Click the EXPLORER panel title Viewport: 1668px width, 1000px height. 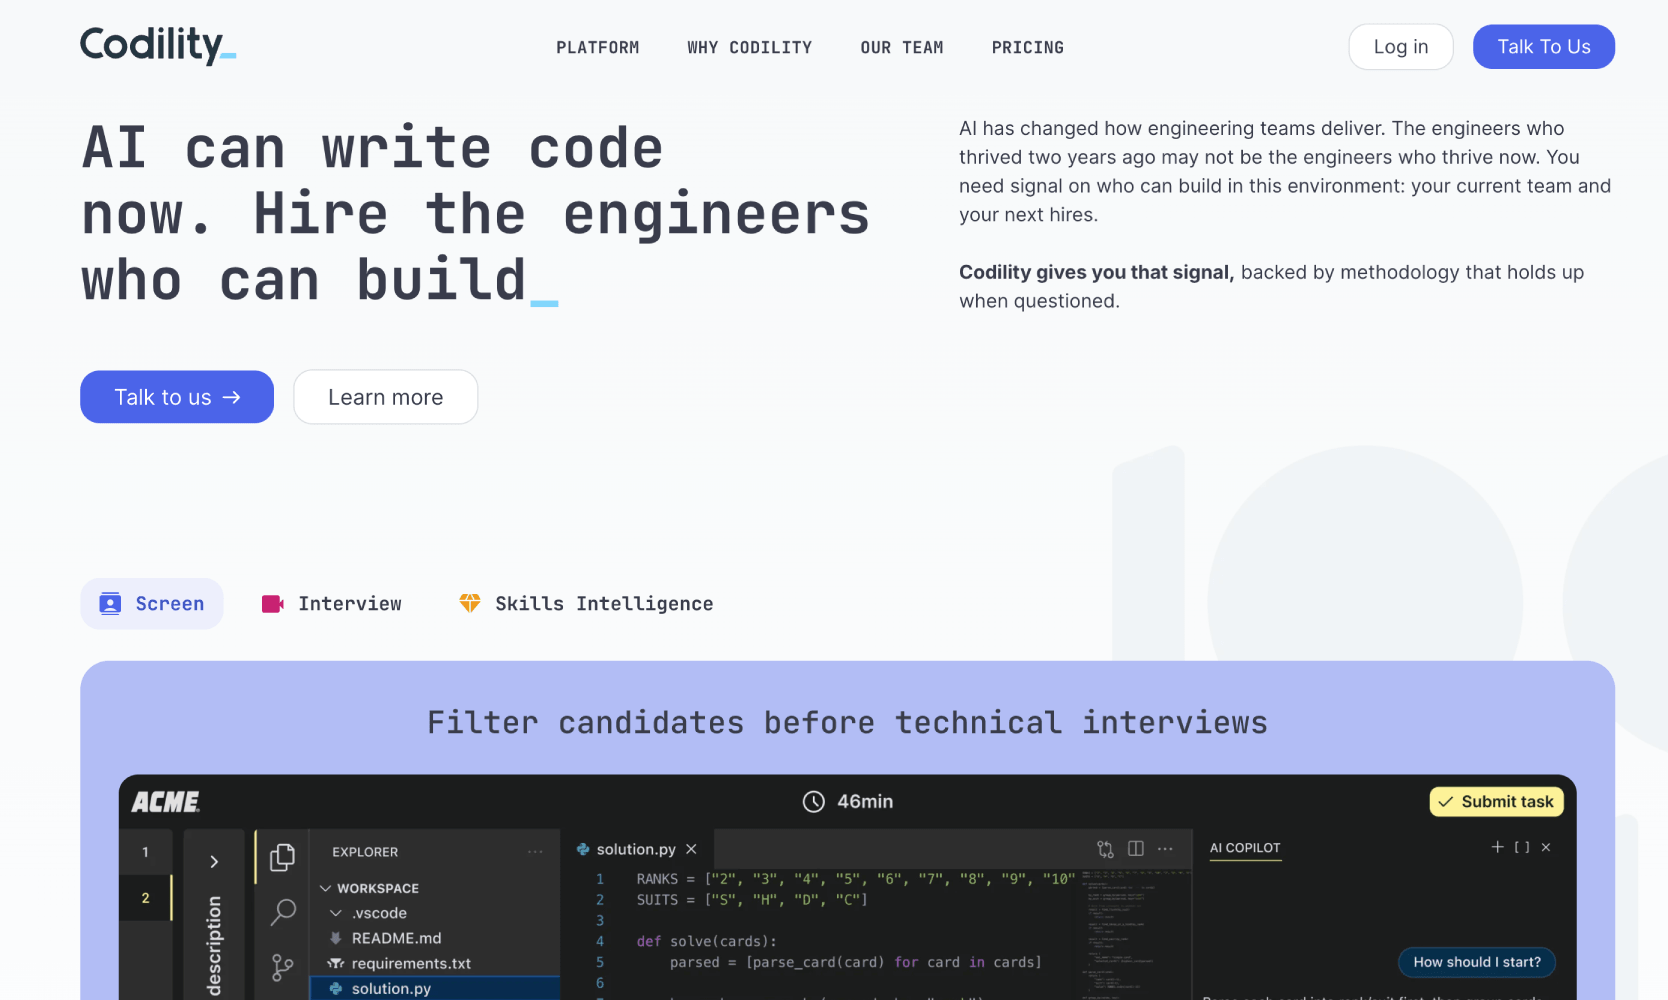coord(365,852)
